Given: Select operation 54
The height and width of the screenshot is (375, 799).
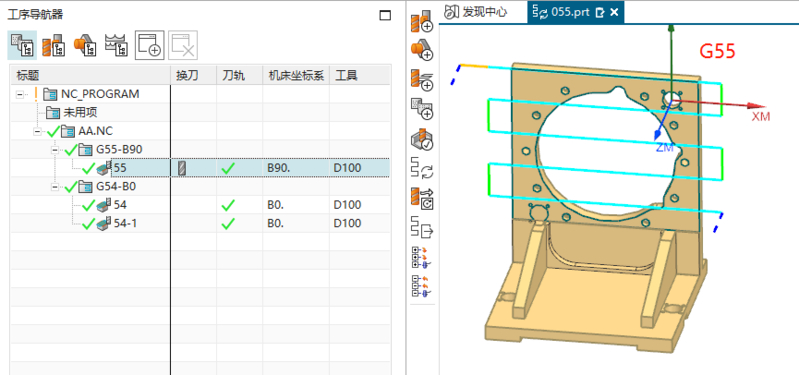Looking at the screenshot, I should (x=120, y=205).
